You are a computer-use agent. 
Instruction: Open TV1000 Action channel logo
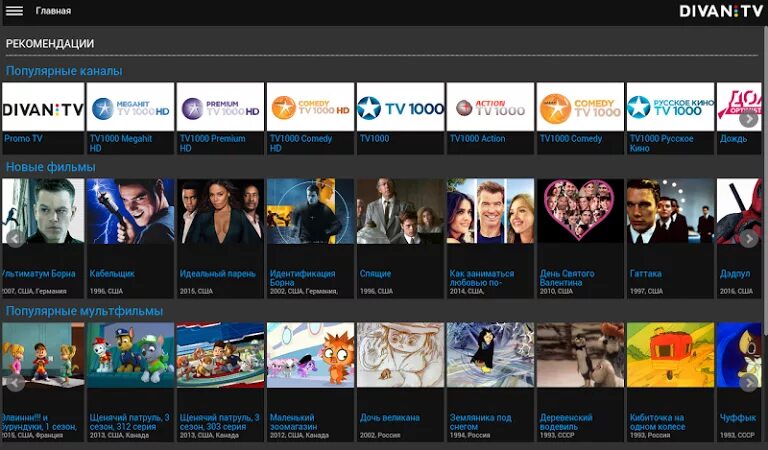[x=491, y=107]
